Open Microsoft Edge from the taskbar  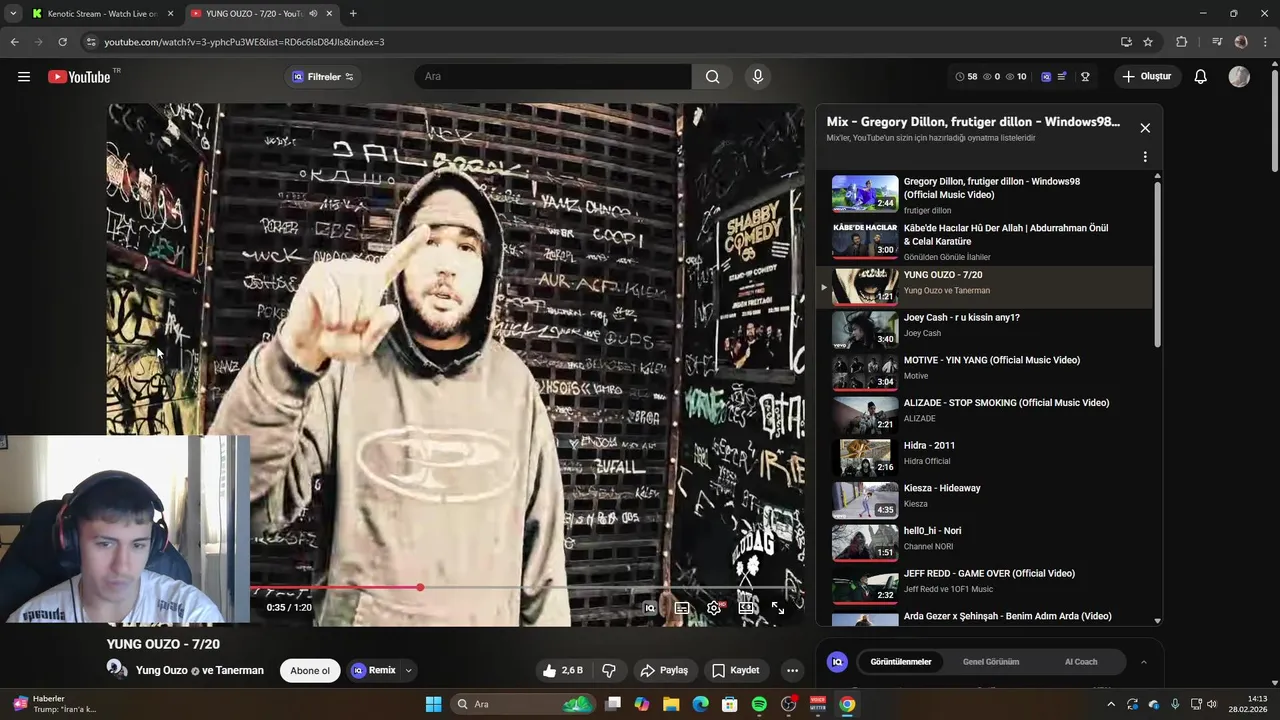(x=701, y=704)
